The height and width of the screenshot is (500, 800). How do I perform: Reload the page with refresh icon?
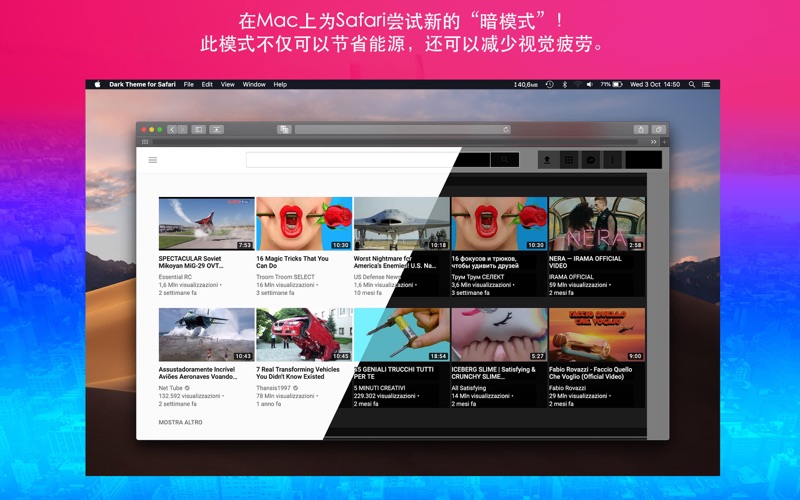click(x=506, y=130)
